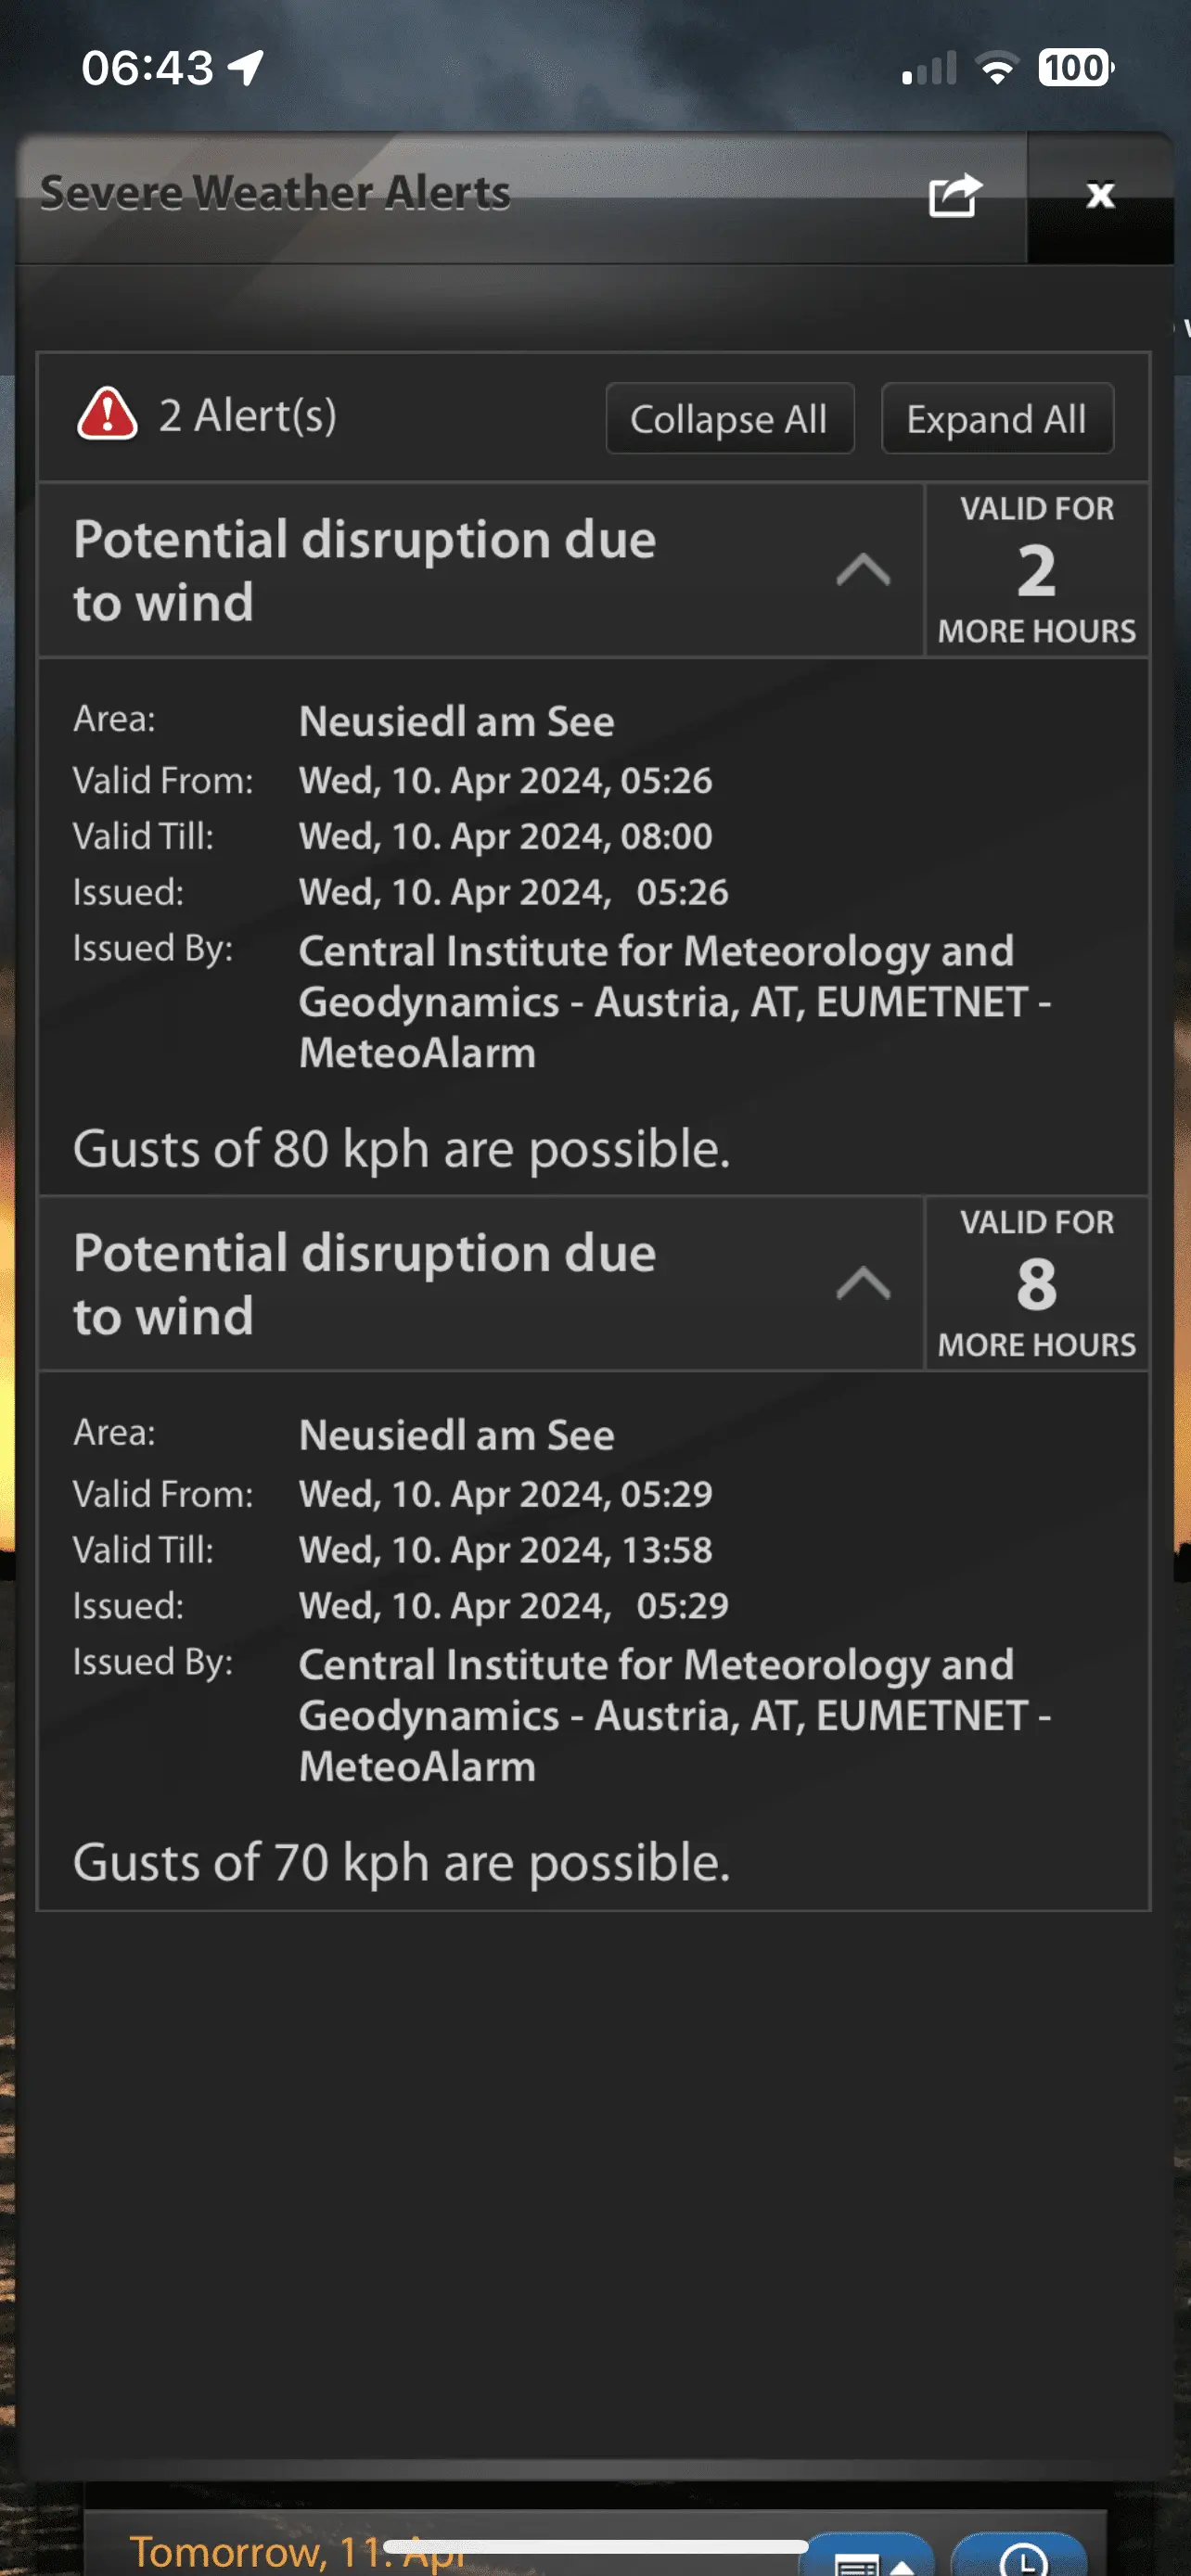Open the clock icon button at bottom
The image size is (1191, 2576).
(1020, 2558)
